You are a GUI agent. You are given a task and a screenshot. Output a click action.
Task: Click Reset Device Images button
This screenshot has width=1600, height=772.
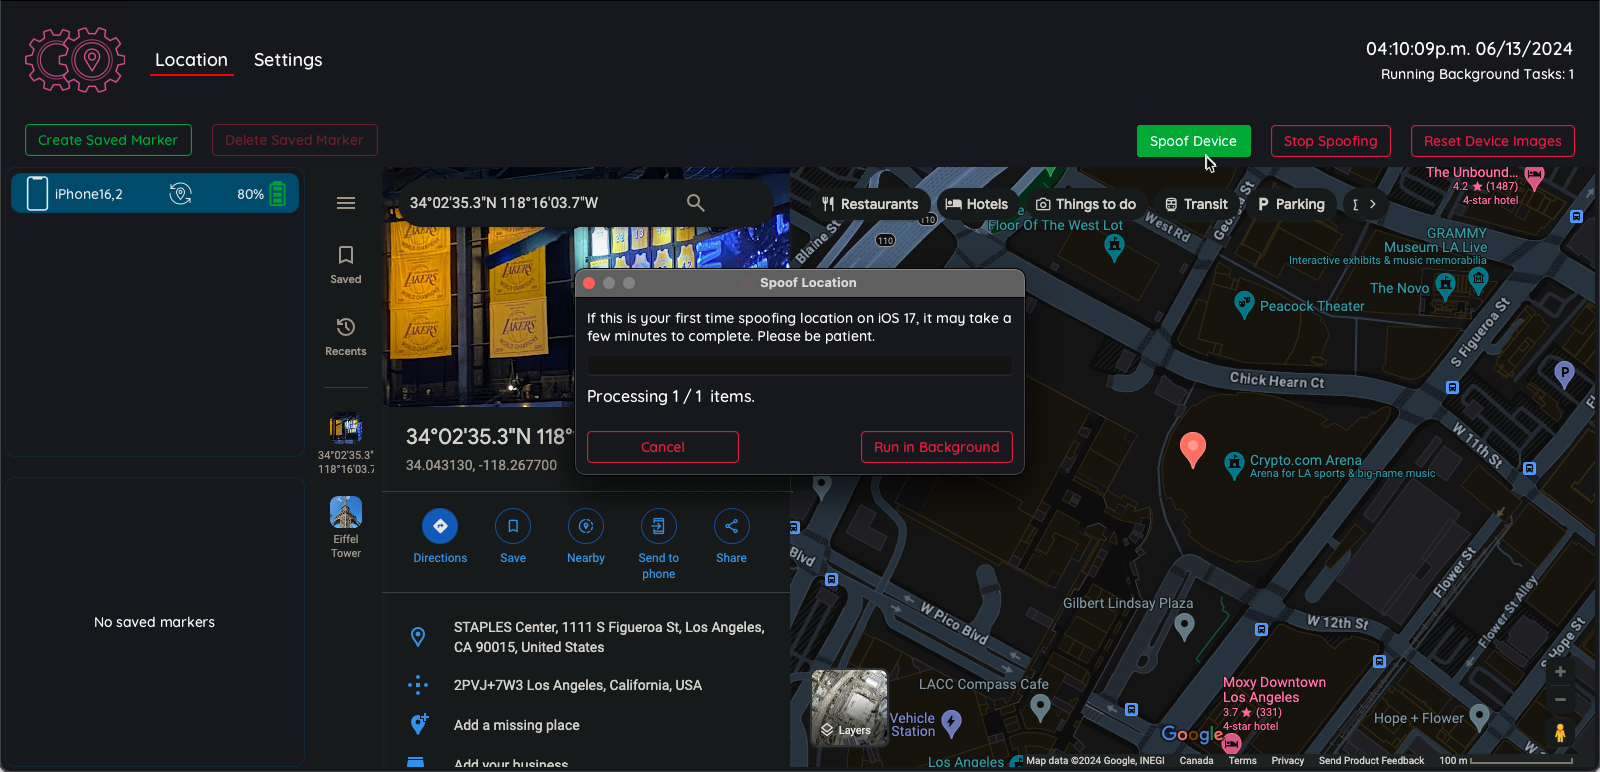[x=1492, y=141]
